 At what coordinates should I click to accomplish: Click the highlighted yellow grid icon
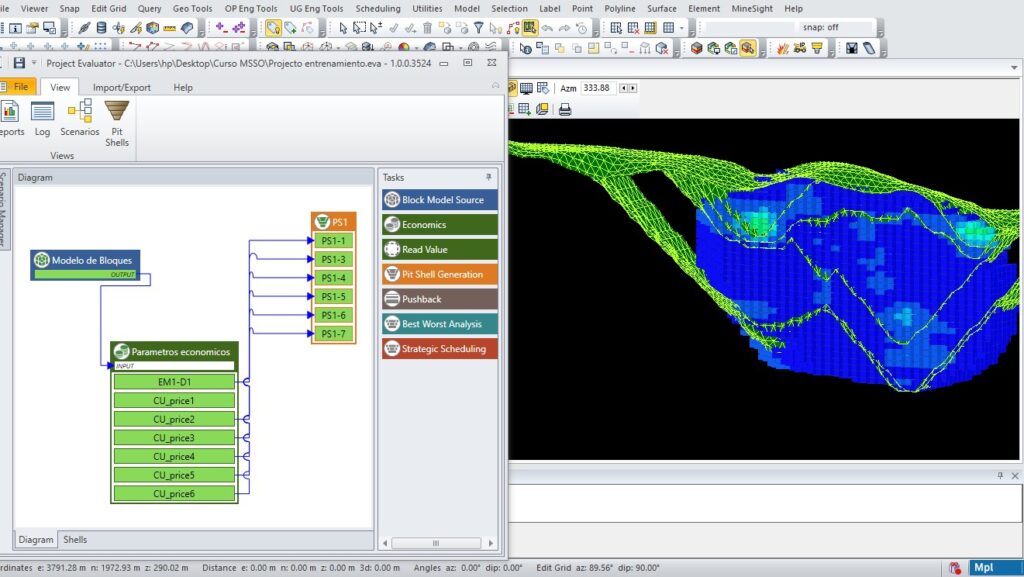[x=530, y=27]
